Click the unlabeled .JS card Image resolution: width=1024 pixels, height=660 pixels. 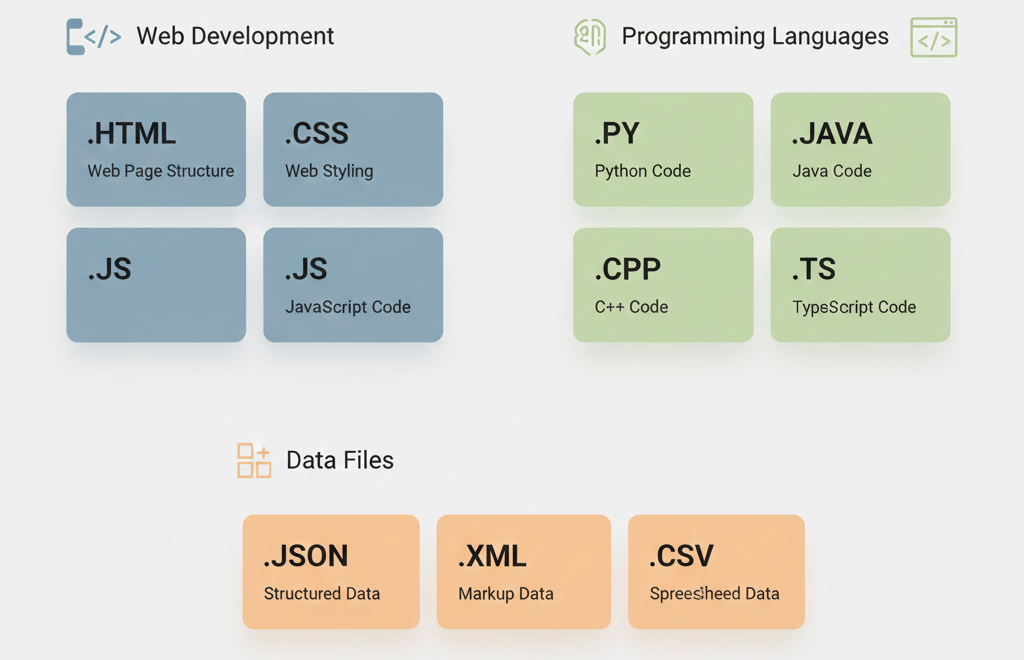[155, 284]
